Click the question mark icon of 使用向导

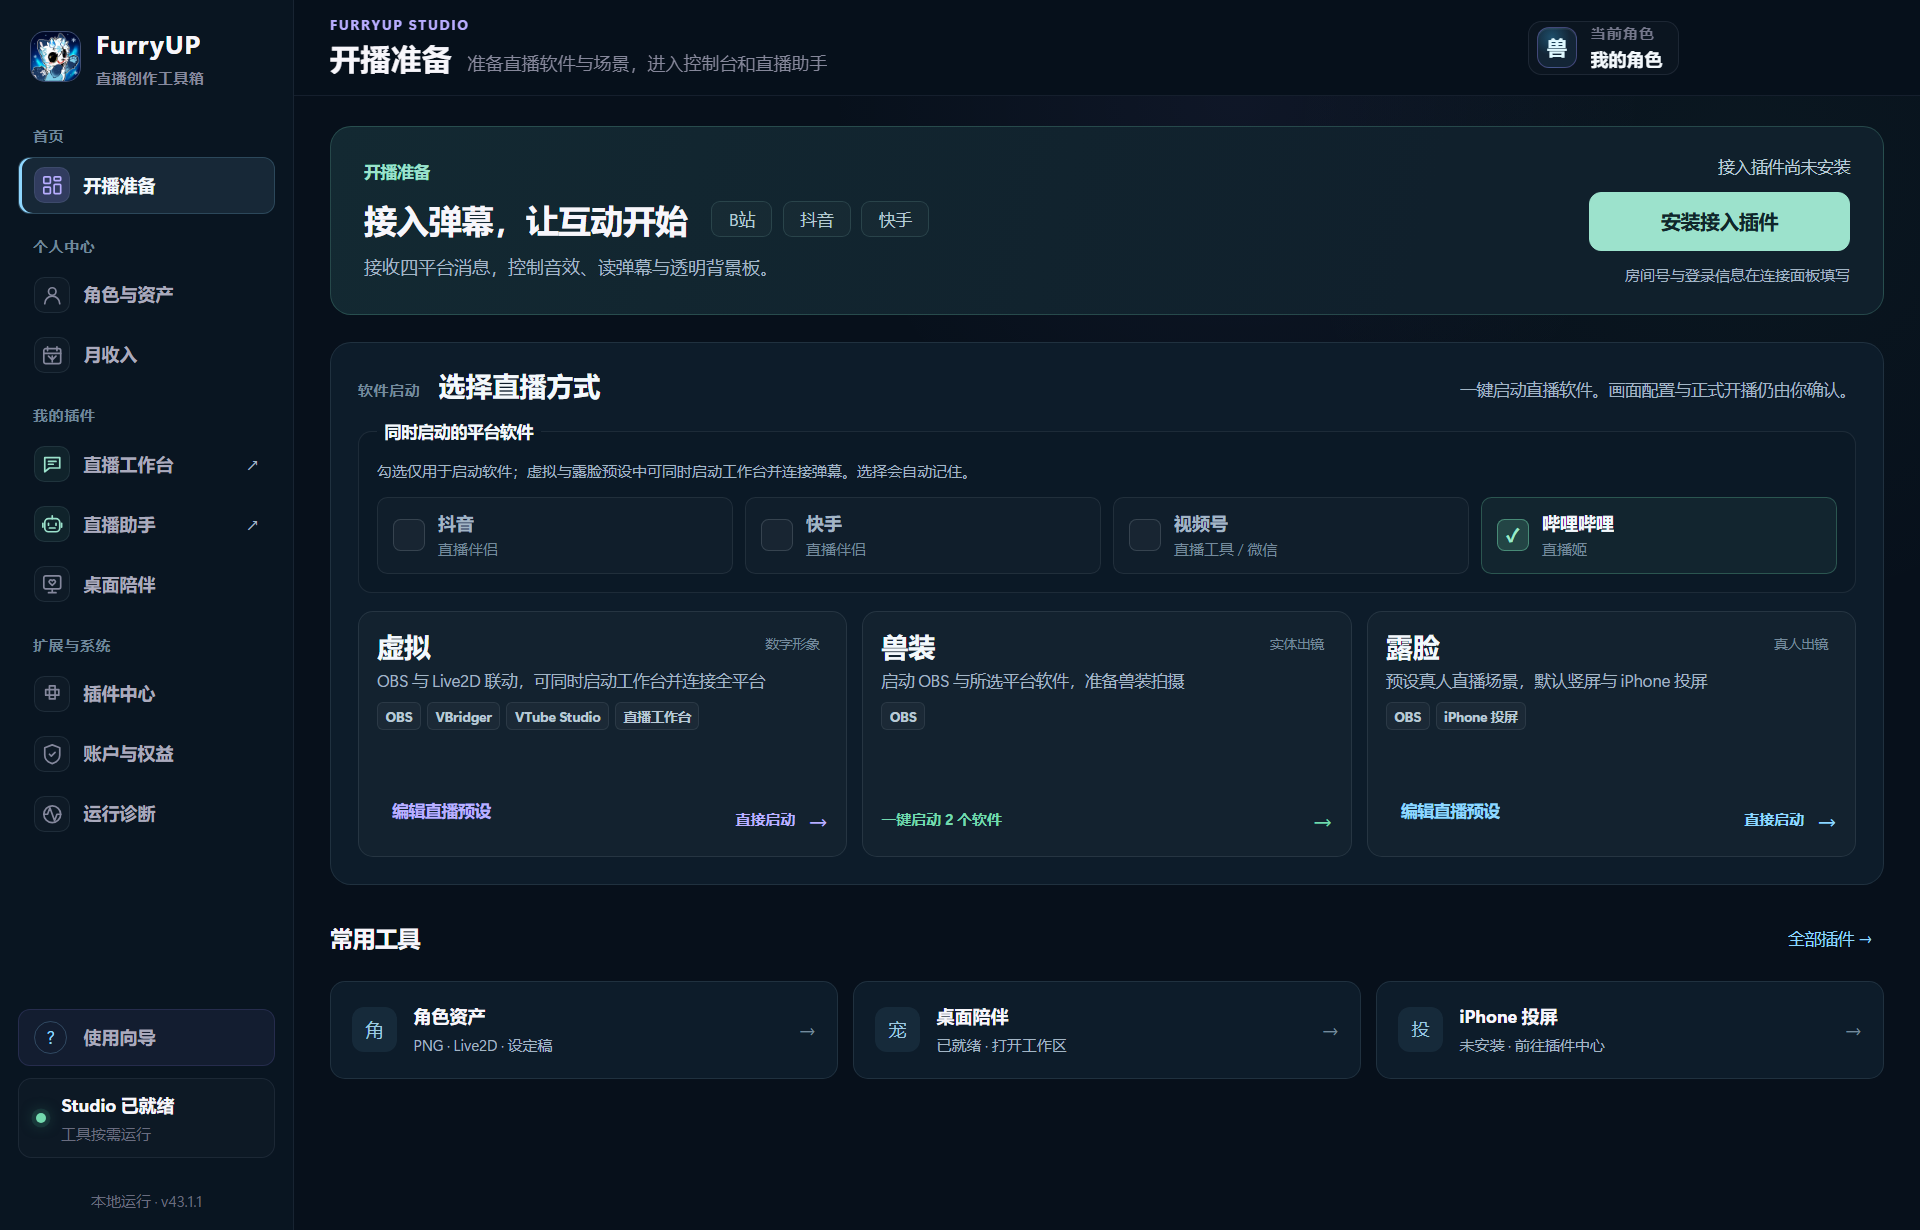(x=51, y=1038)
